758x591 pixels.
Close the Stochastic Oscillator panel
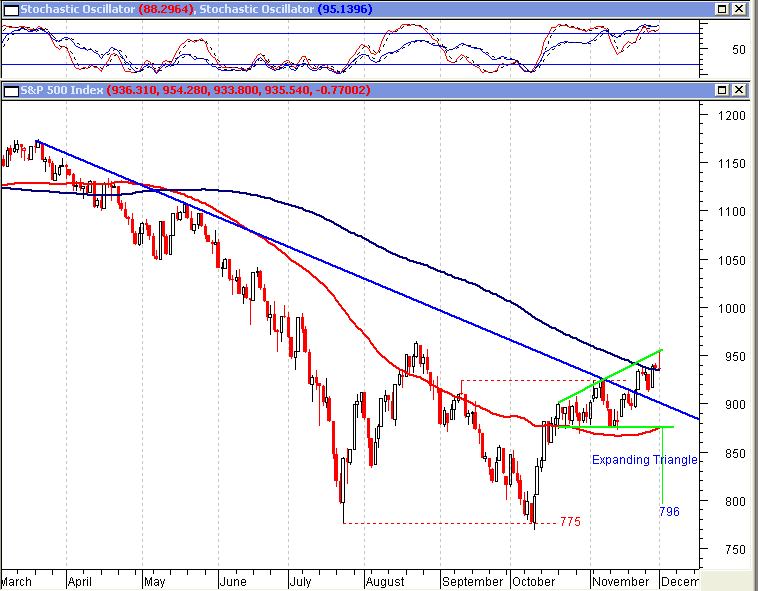738,9
